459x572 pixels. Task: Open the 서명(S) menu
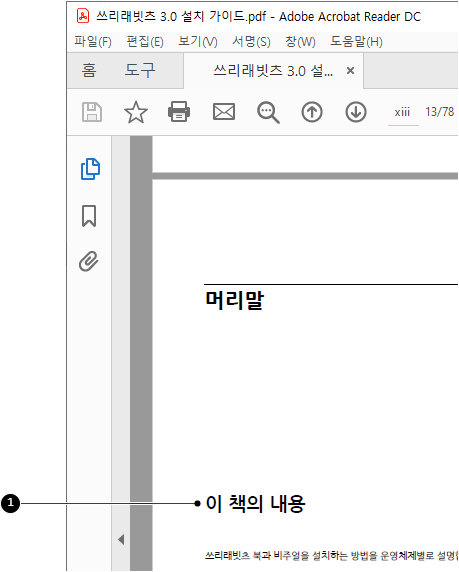pyautogui.click(x=251, y=42)
